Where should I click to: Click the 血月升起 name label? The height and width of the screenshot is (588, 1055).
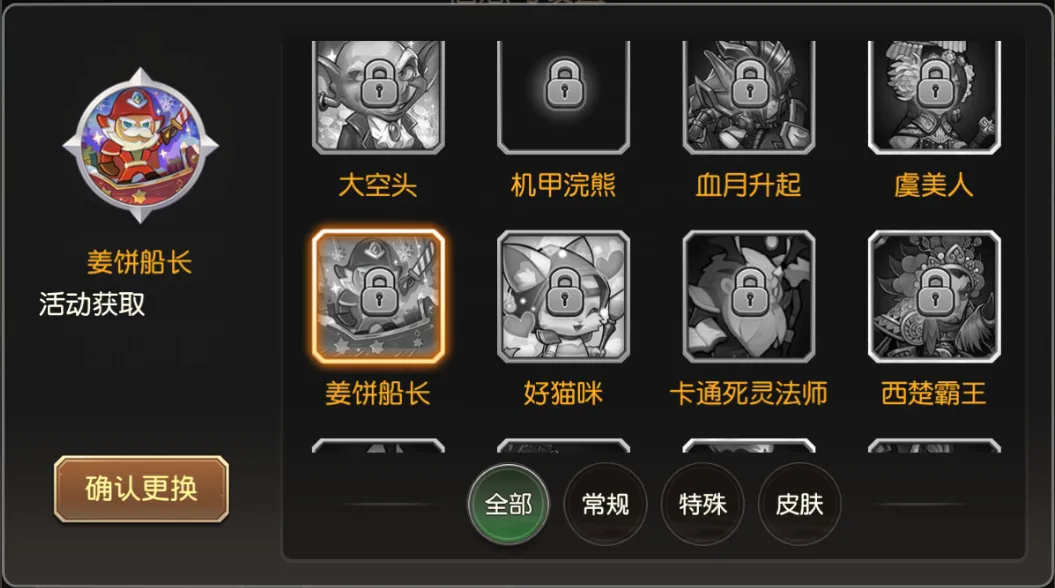click(749, 185)
